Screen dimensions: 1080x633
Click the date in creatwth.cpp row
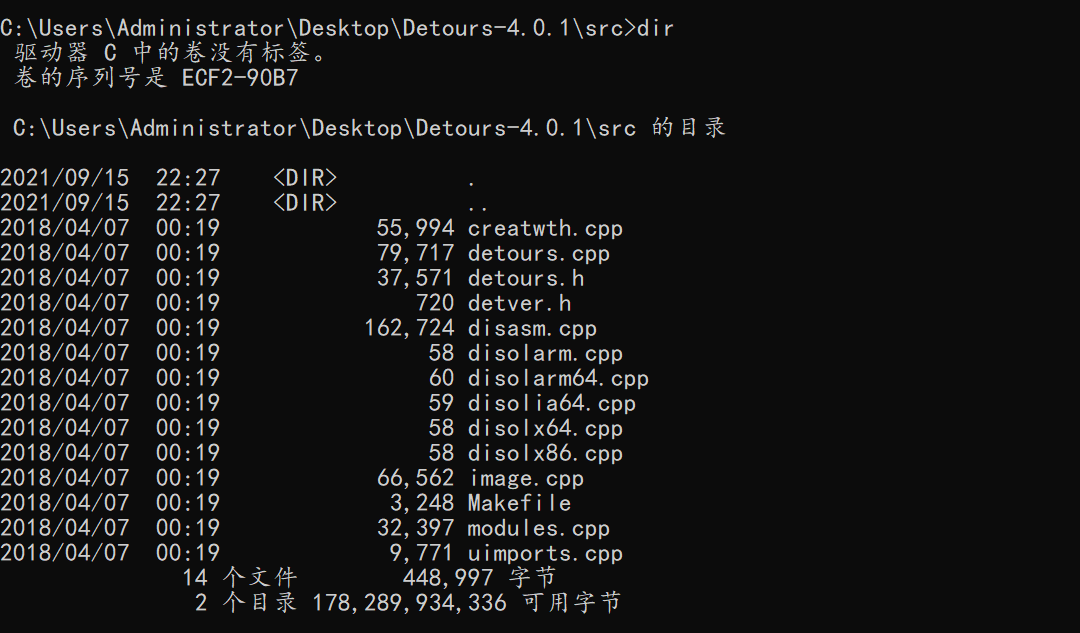point(65,229)
